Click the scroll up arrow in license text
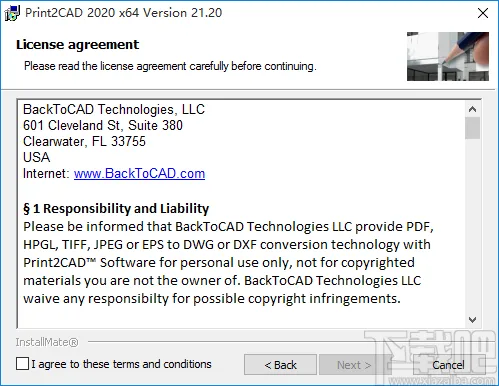This screenshot has height=386, width=499. [472, 109]
